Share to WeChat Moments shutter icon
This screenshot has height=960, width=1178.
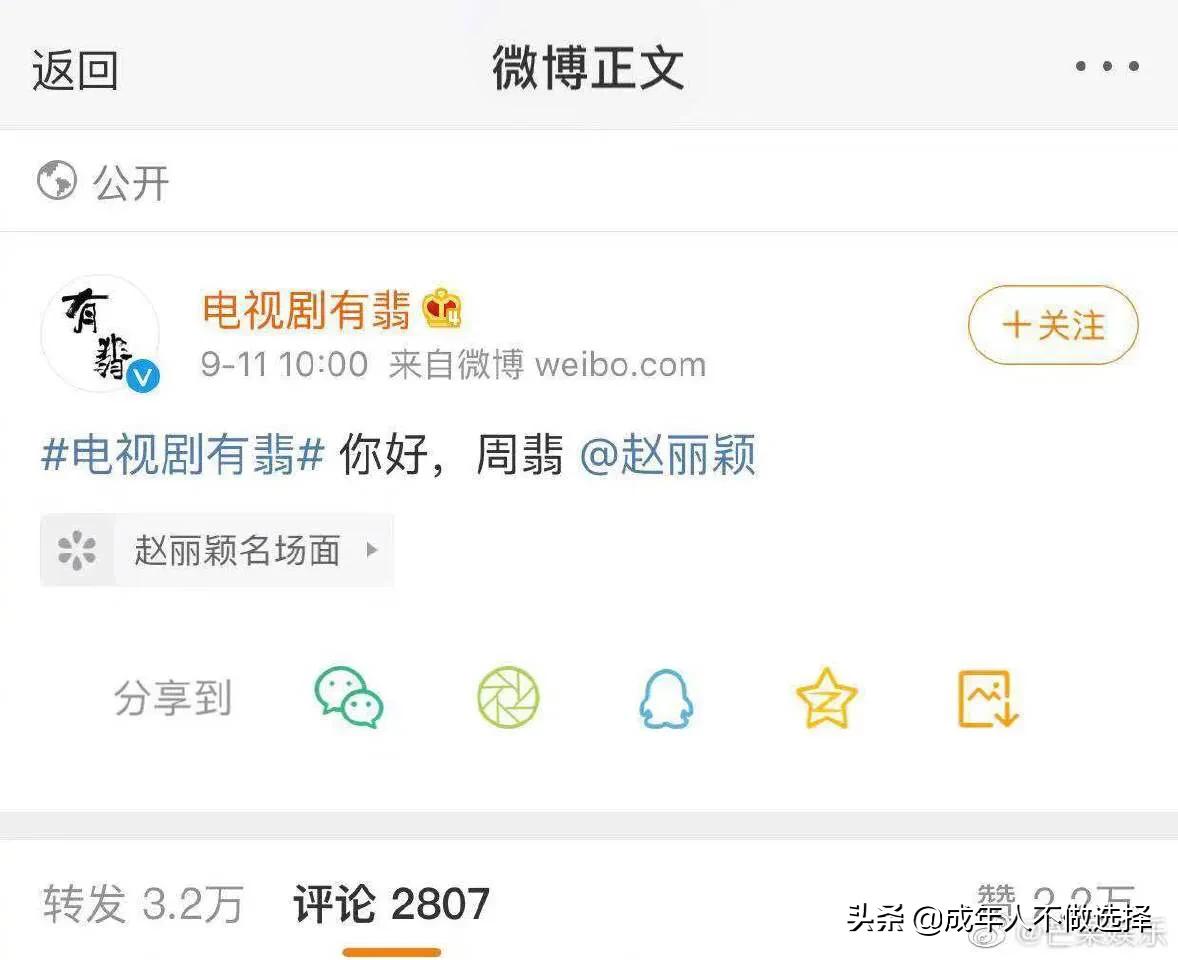(x=509, y=697)
